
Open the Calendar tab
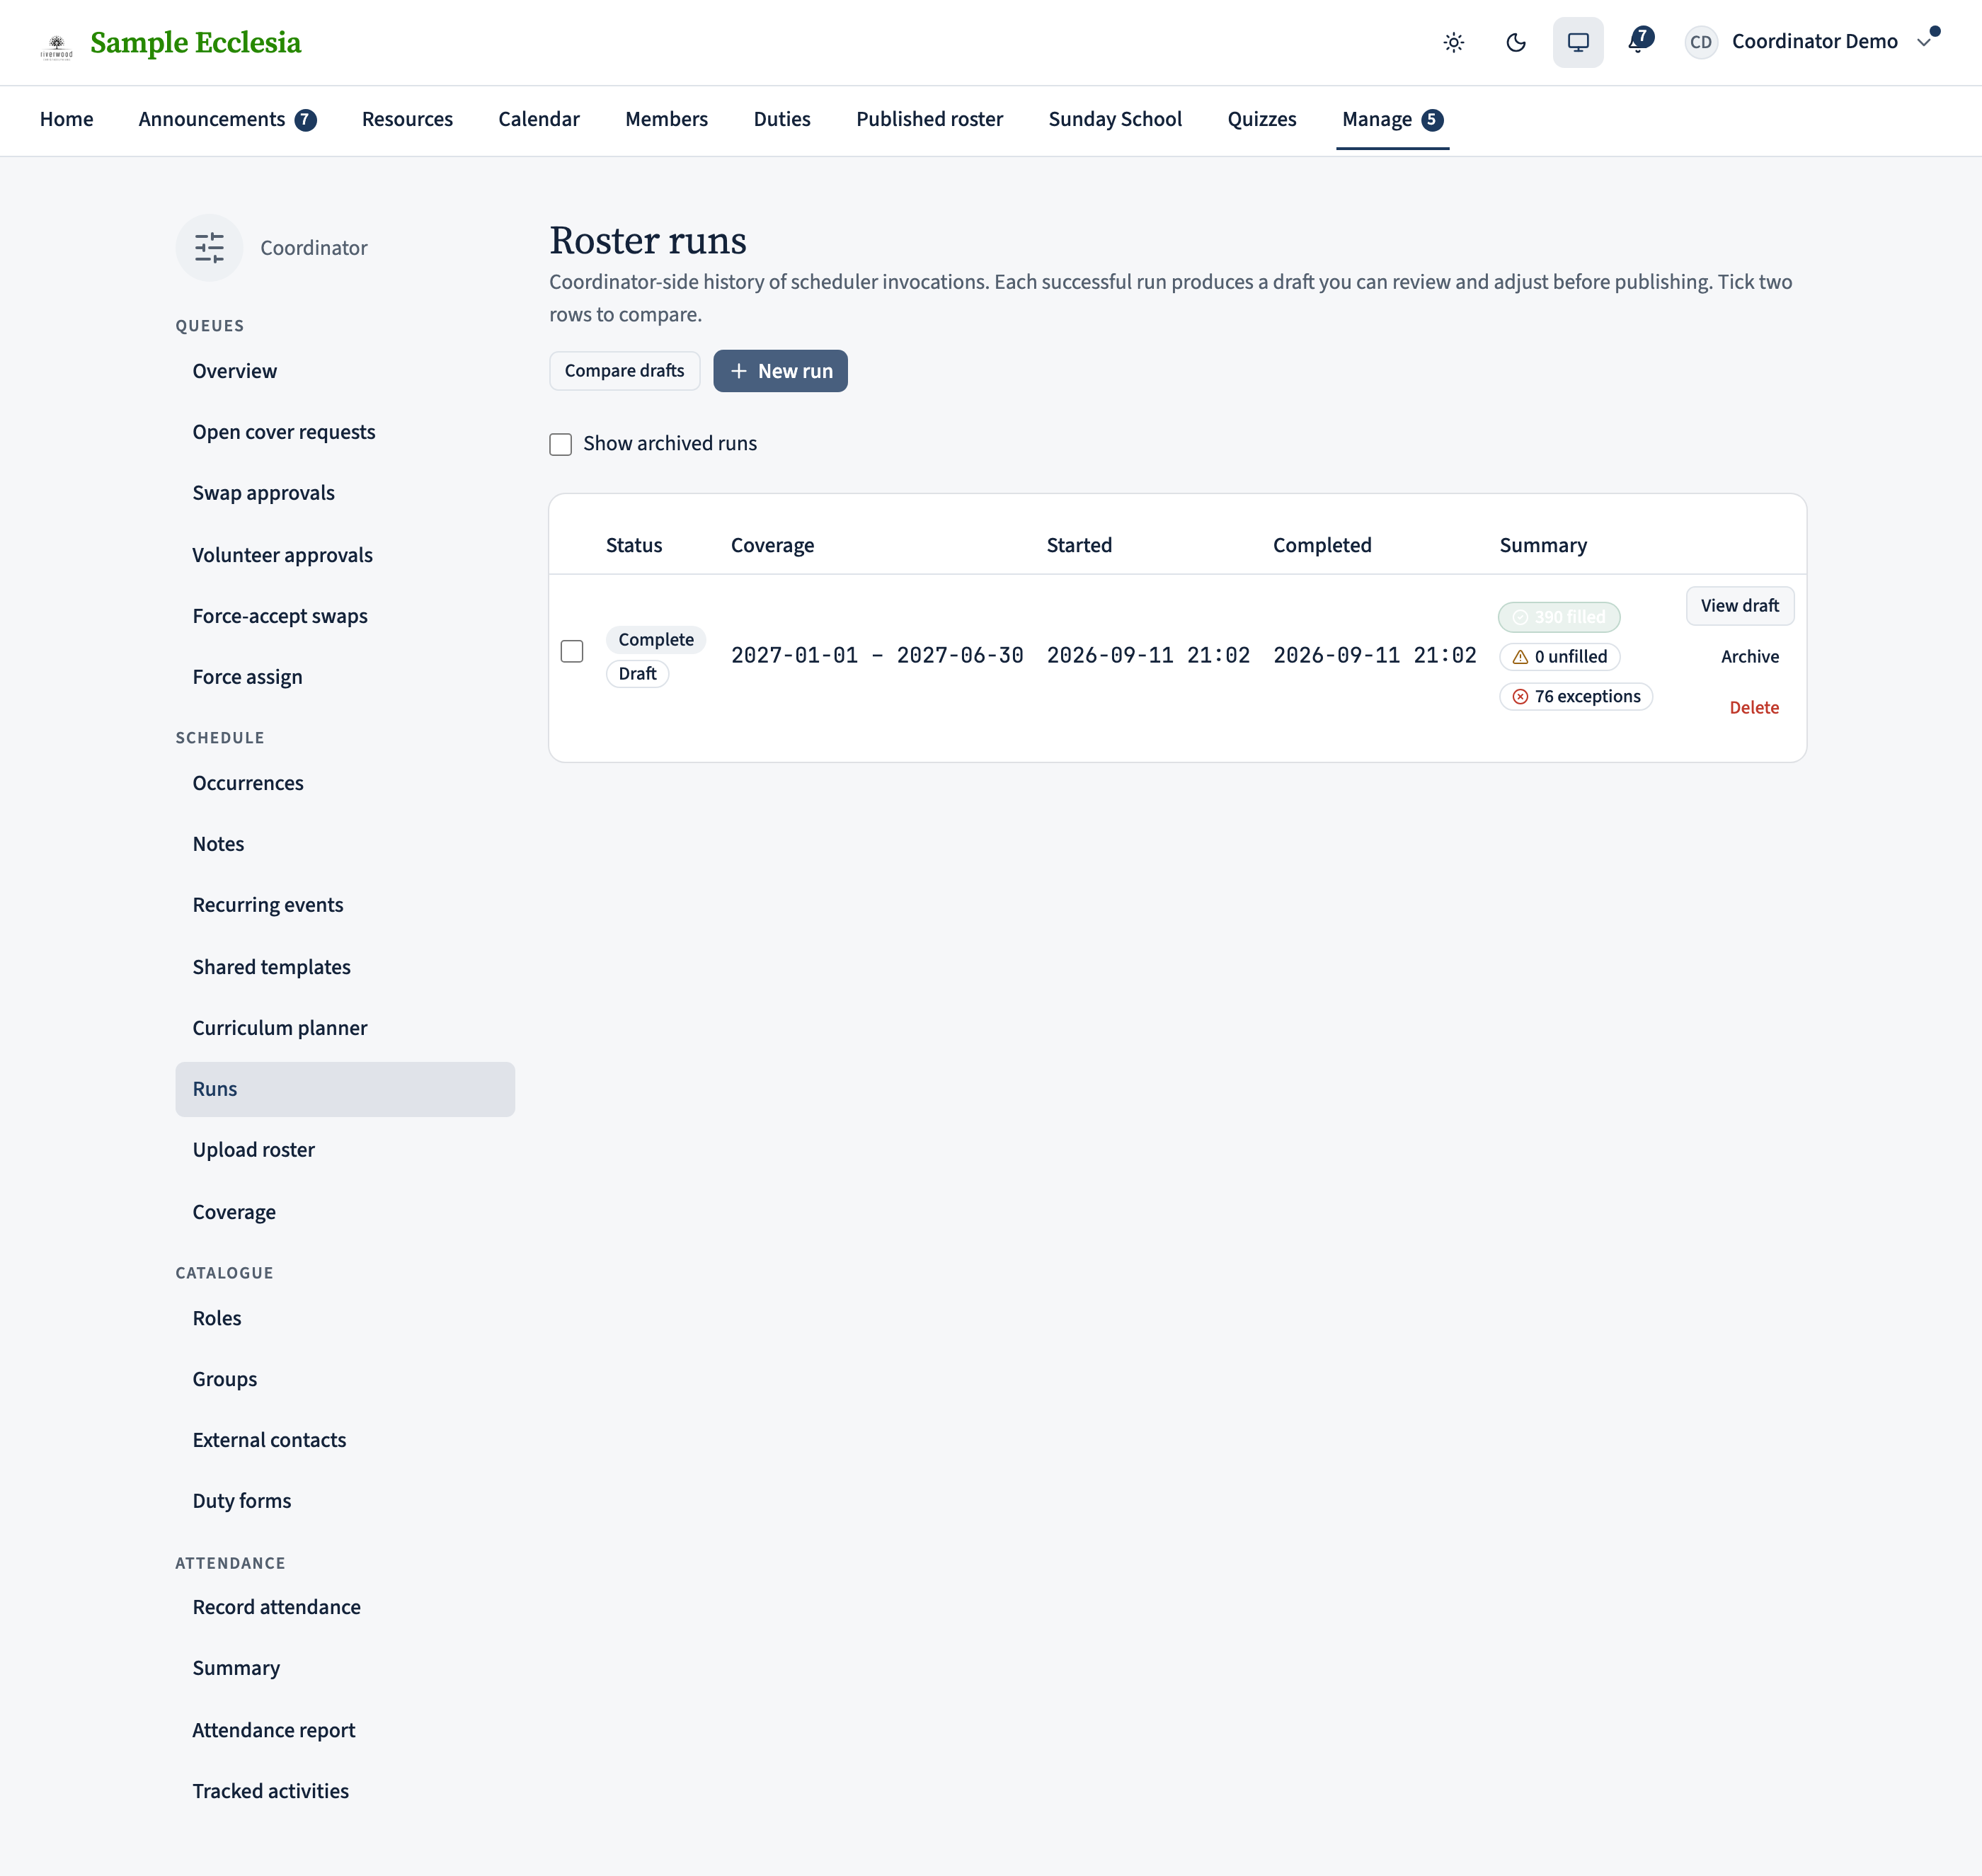click(539, 119)
